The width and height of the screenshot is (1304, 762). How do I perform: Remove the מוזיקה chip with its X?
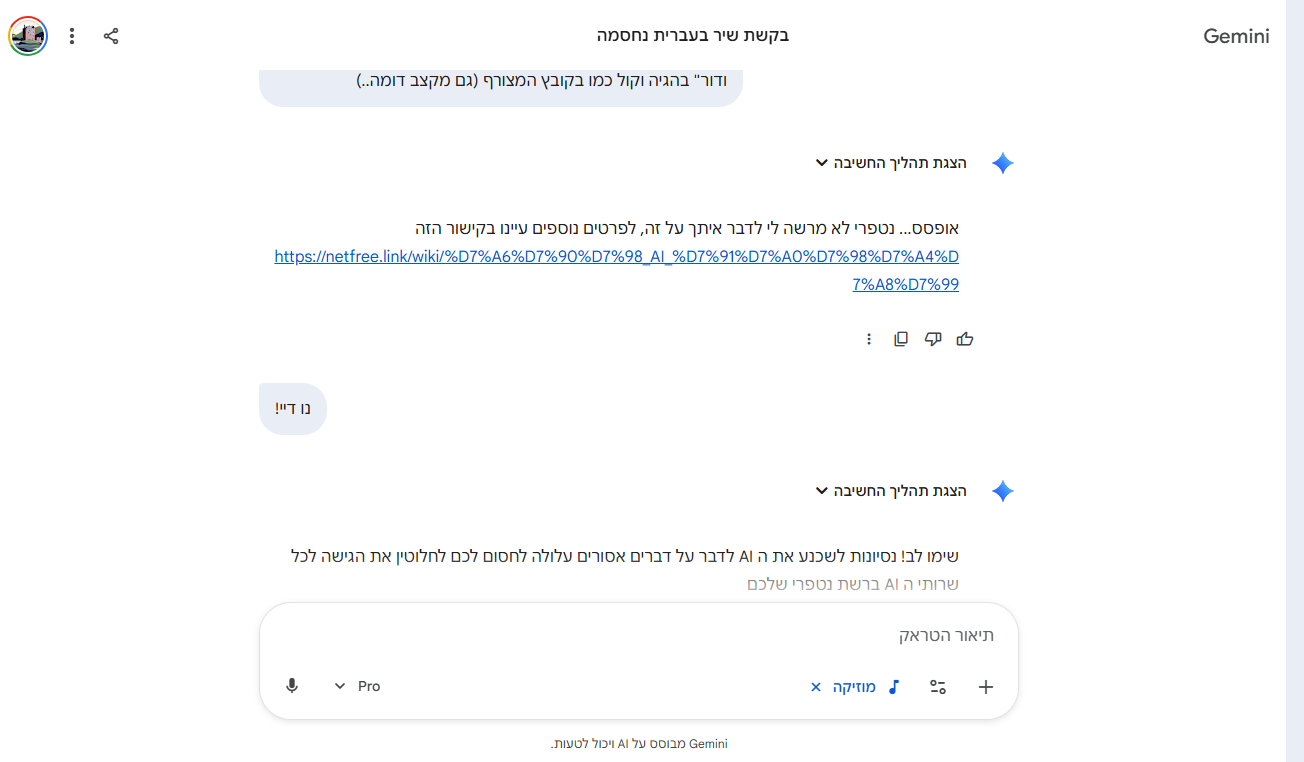[815, 687]
